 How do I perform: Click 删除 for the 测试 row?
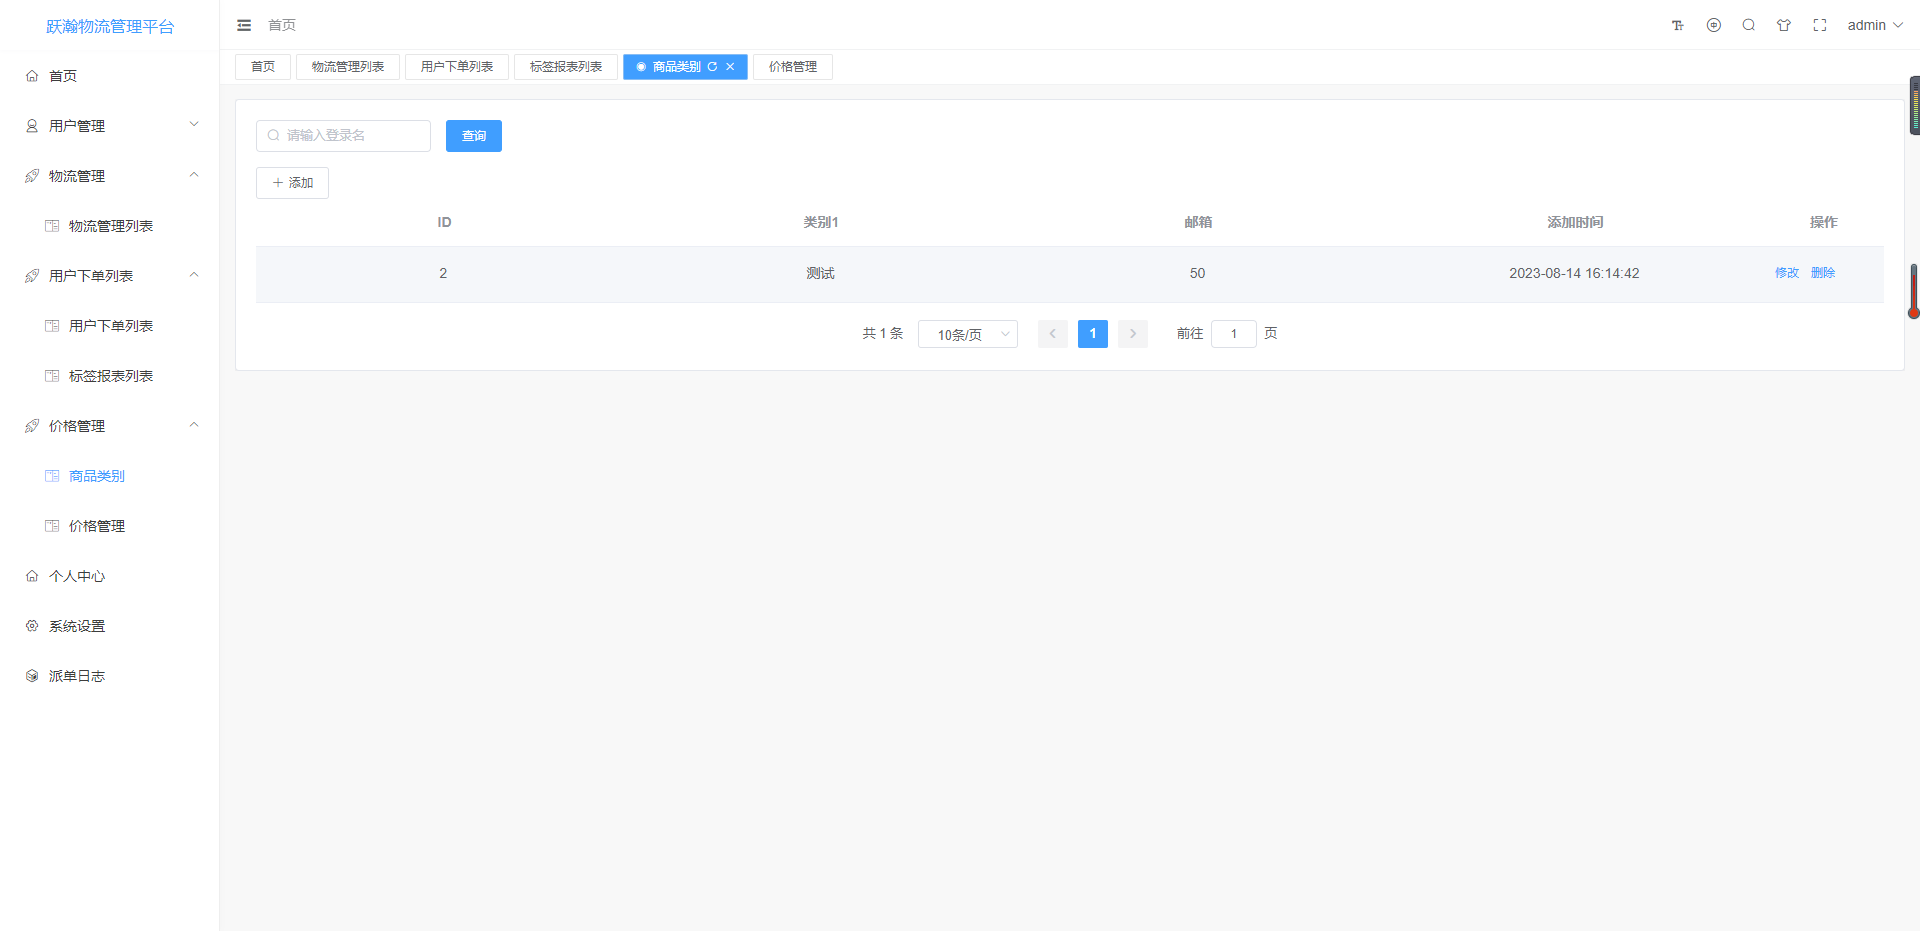(x=1823, y=273)
